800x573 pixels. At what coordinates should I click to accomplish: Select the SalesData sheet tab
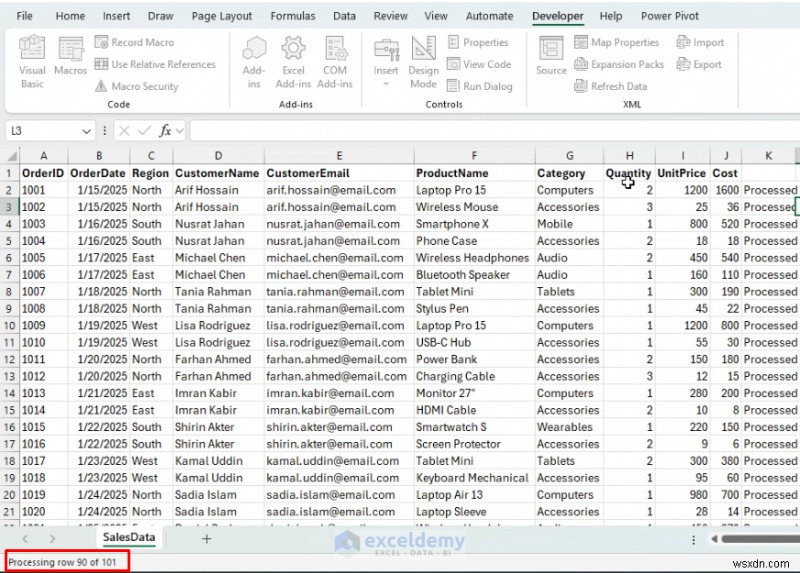(129, 537)
